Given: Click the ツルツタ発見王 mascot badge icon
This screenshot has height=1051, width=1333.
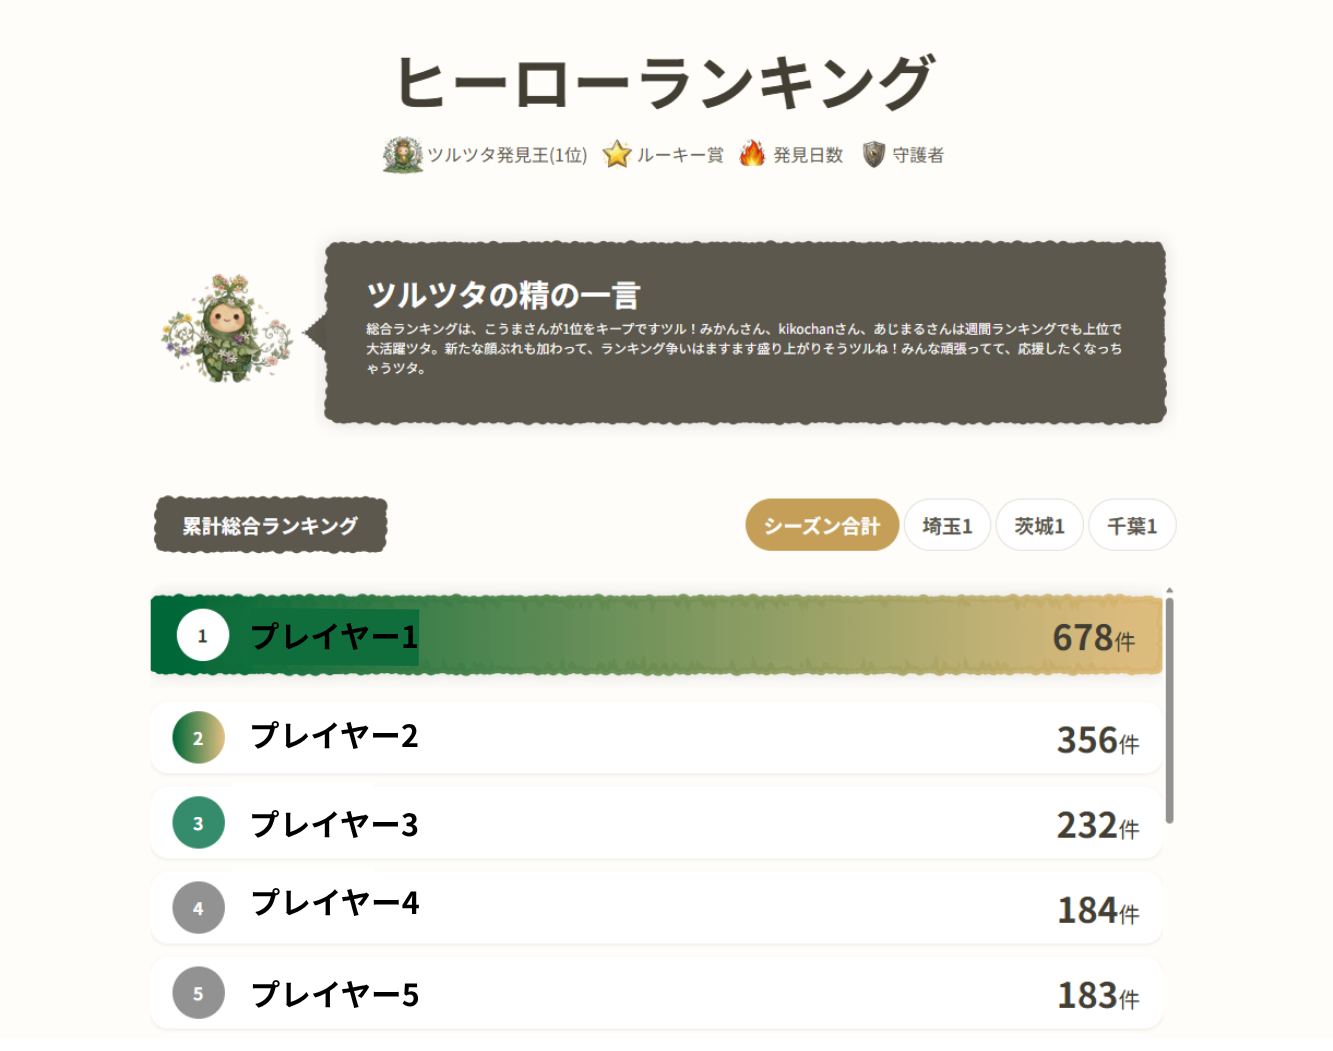Looking at the screenshot, I should pyautogui.click(x=402, y=155).
